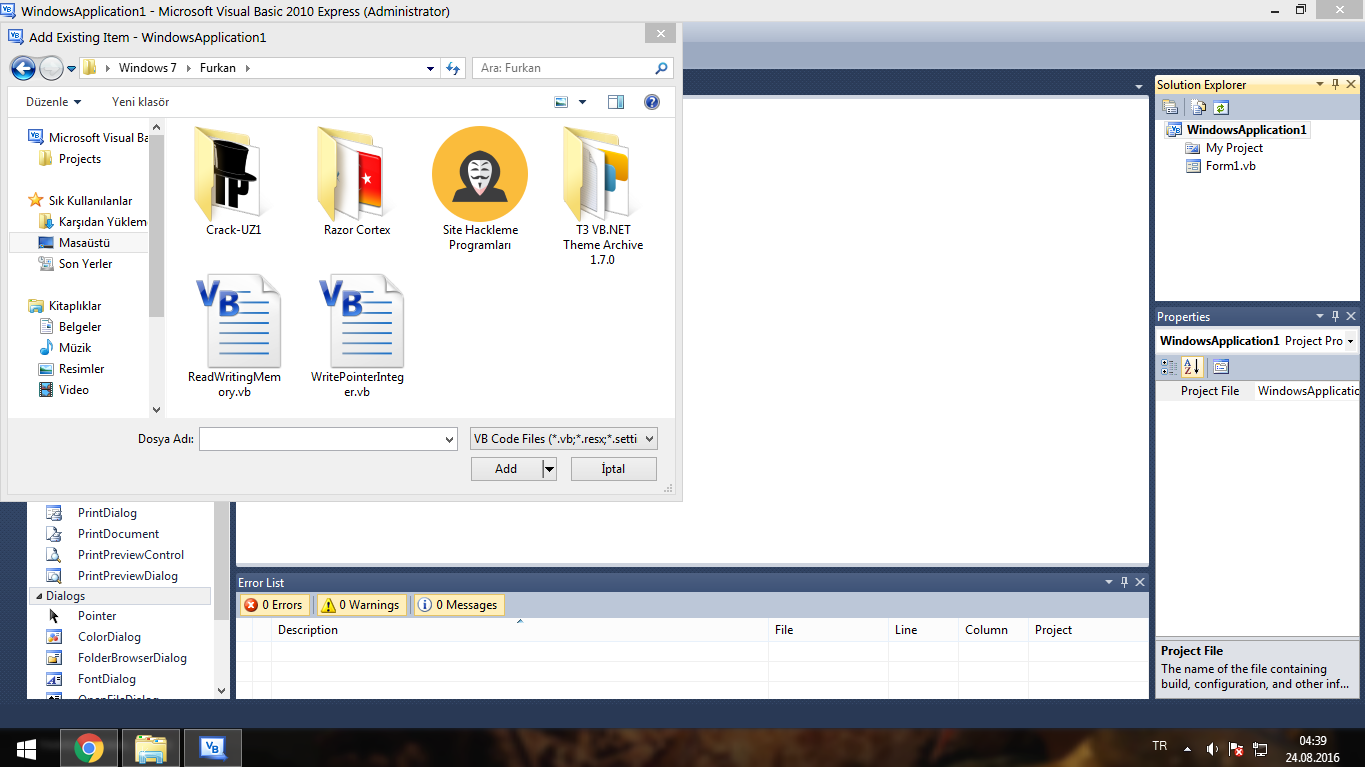This screenshot has width=1365, height=767.
Task: Refresh the Furkan folder listing
Action: pos(454,68)
